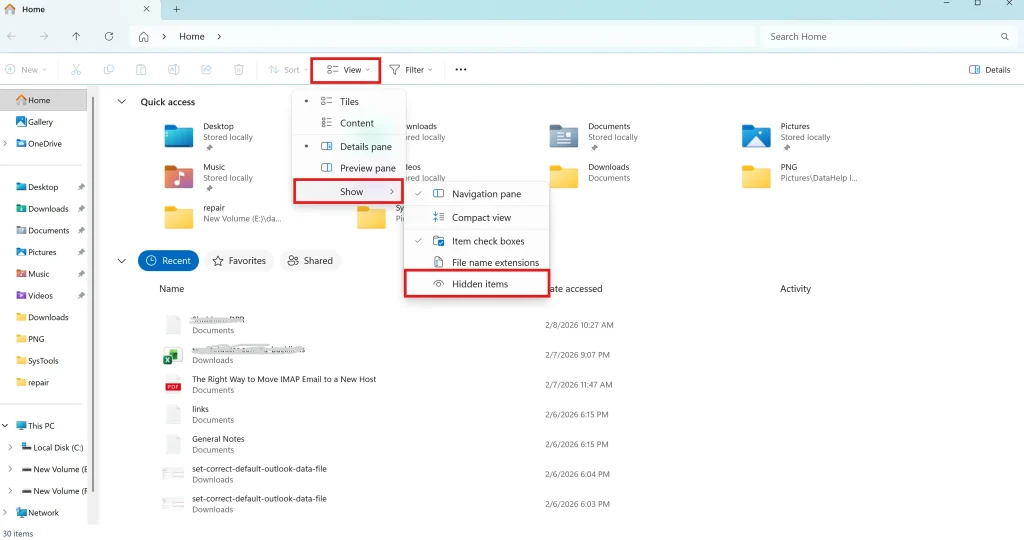The image size is (1024, 540).
Task: Select Gallery in navigation pane
Action: coord(34,121)
